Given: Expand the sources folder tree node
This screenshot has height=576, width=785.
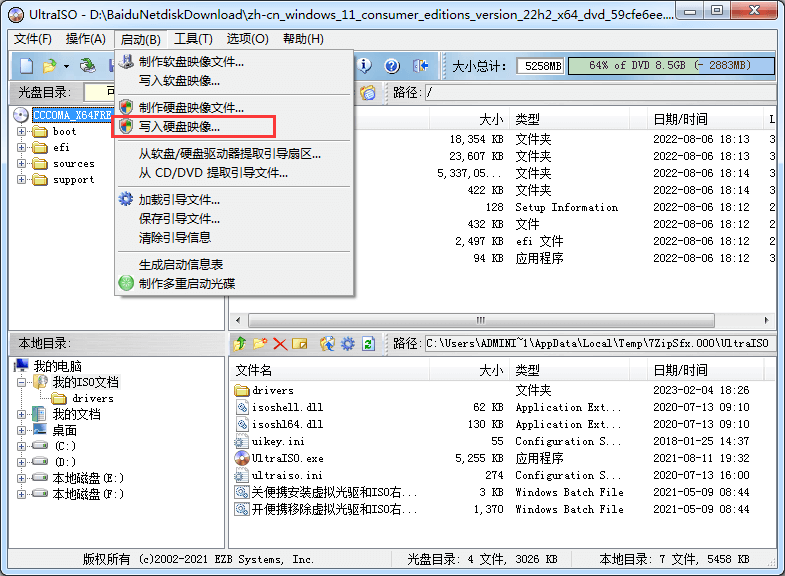Looking at the screenshot, I should click(23, 164).
